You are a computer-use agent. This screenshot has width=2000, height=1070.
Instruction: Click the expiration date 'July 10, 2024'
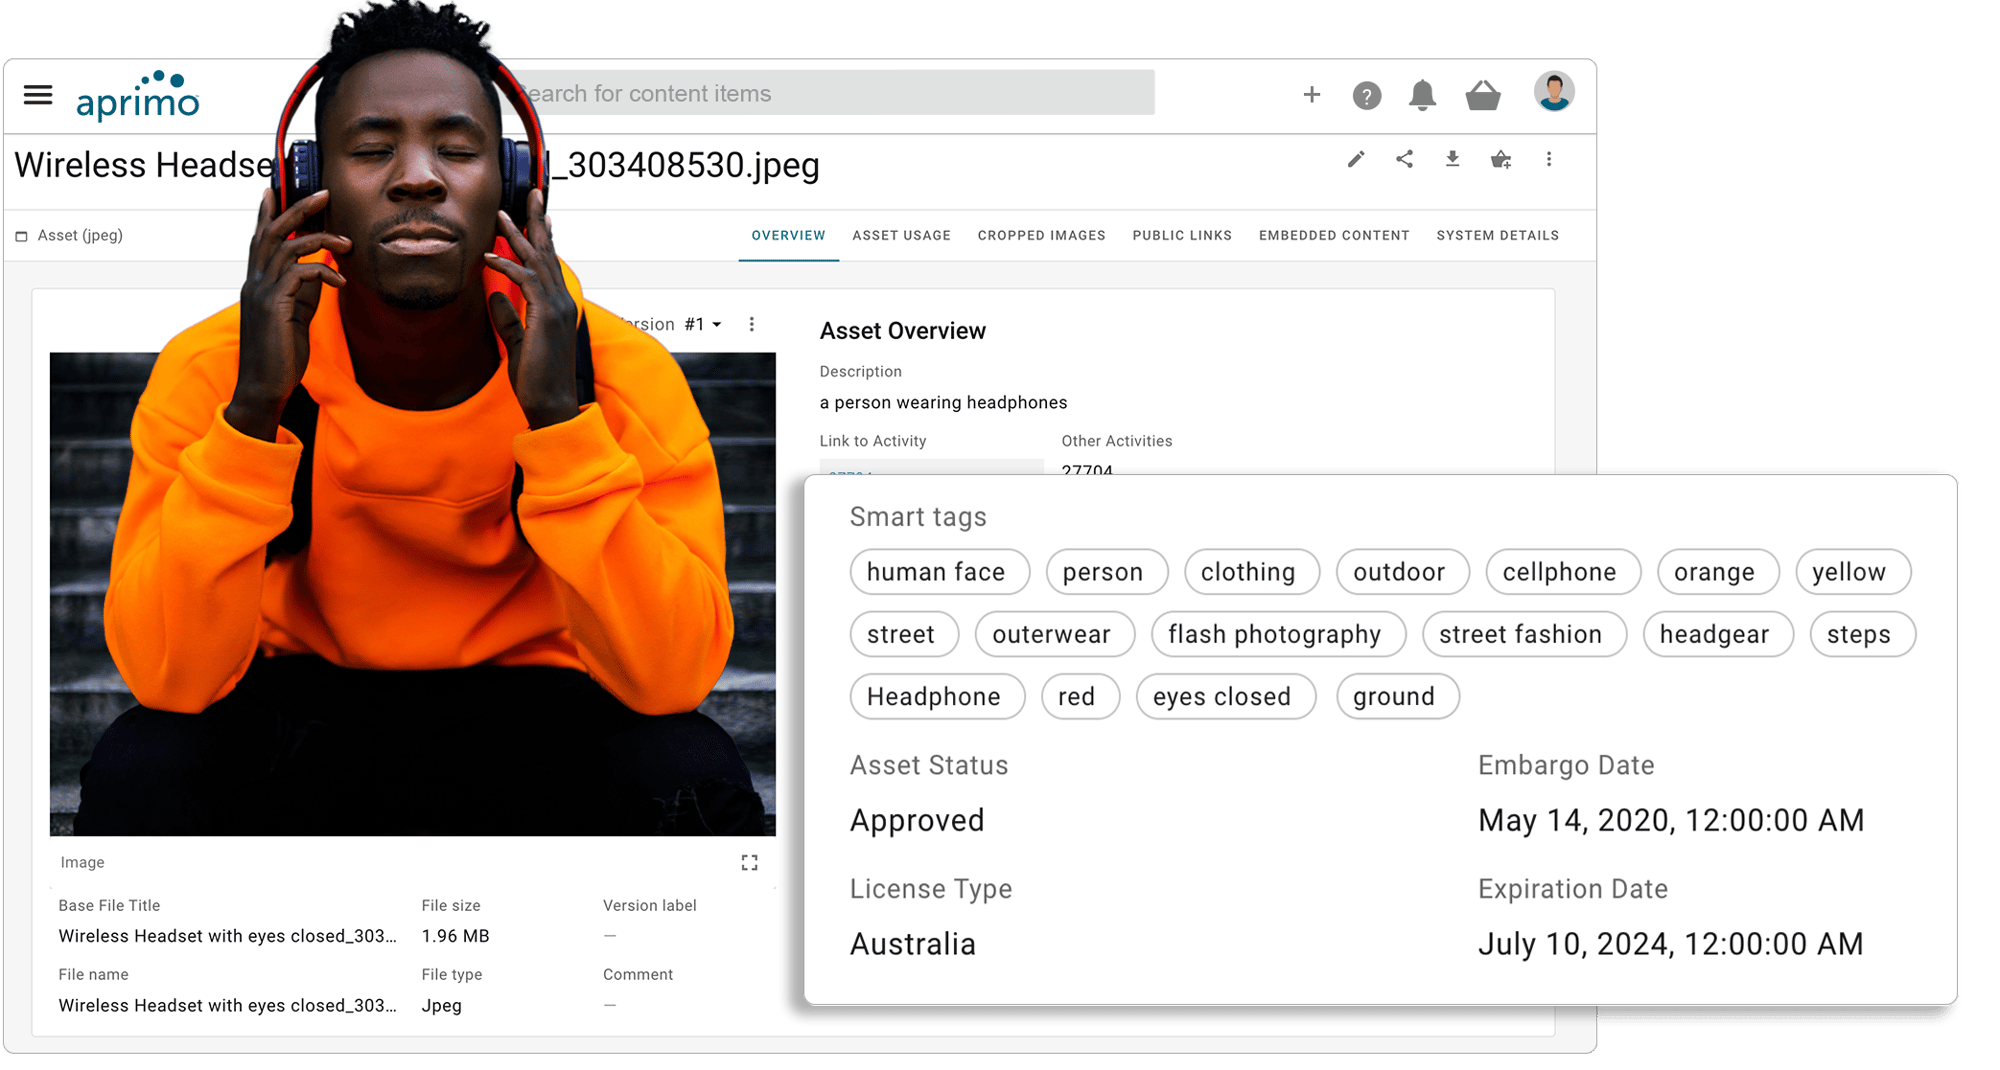(1670, 944)
